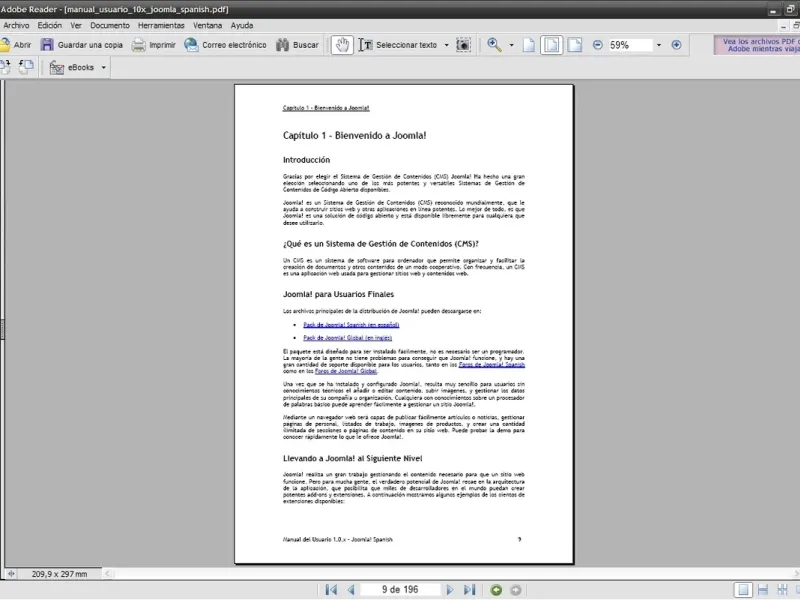Rotate view counterclockwise icon
Screen dimensions: 800x600
coord(26,67)
